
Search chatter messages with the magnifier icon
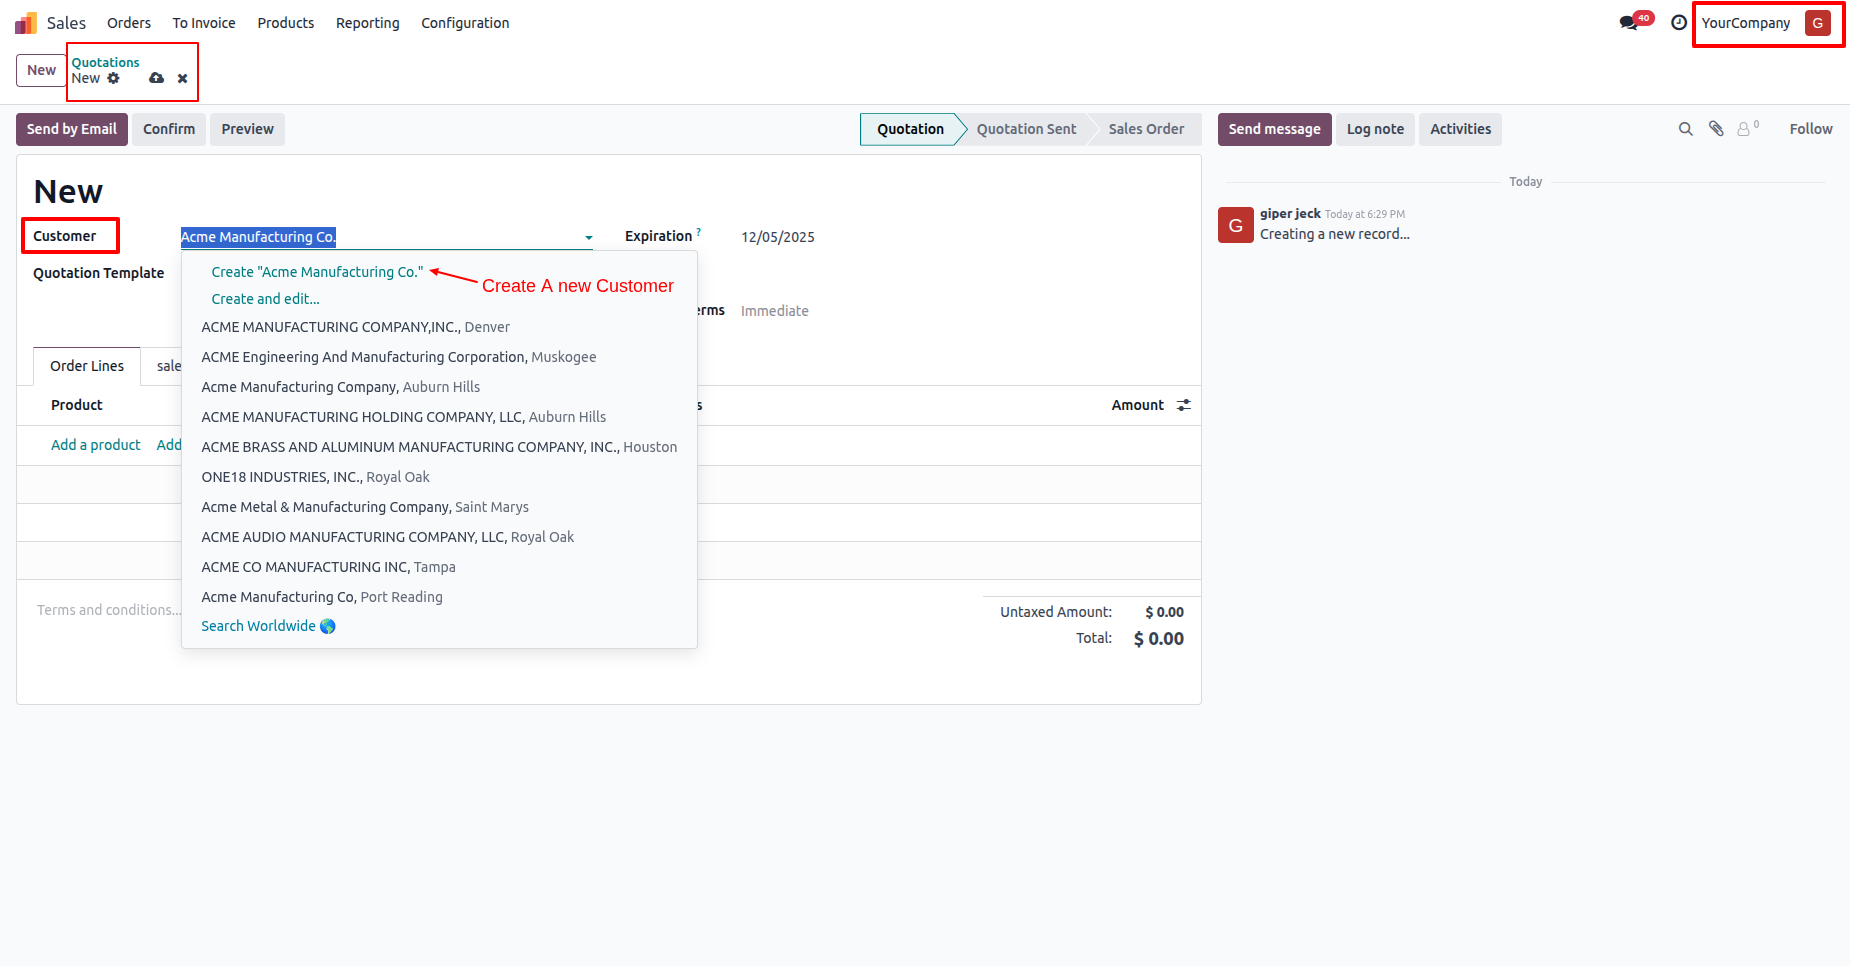[x=1685, y=129]
